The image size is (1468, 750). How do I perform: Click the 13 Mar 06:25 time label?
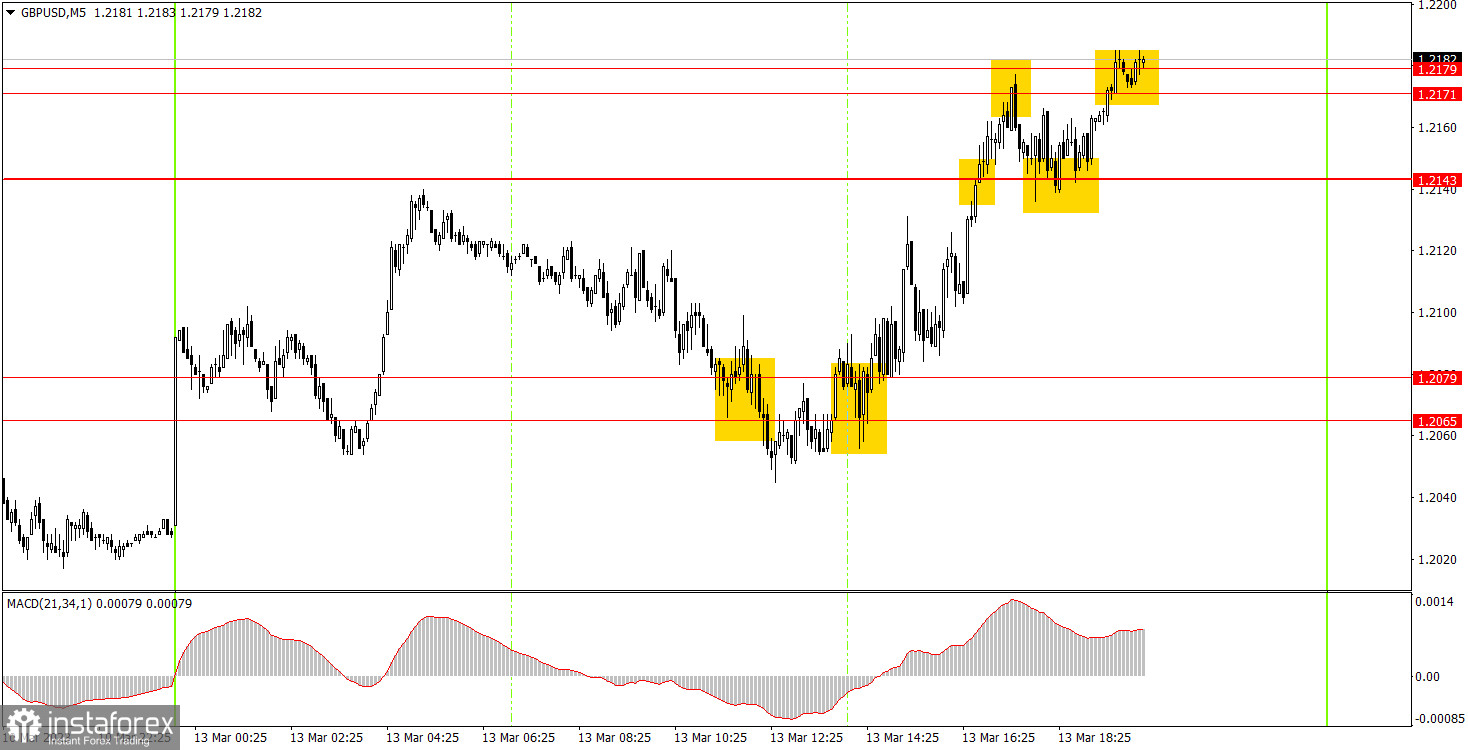[519, 738]
